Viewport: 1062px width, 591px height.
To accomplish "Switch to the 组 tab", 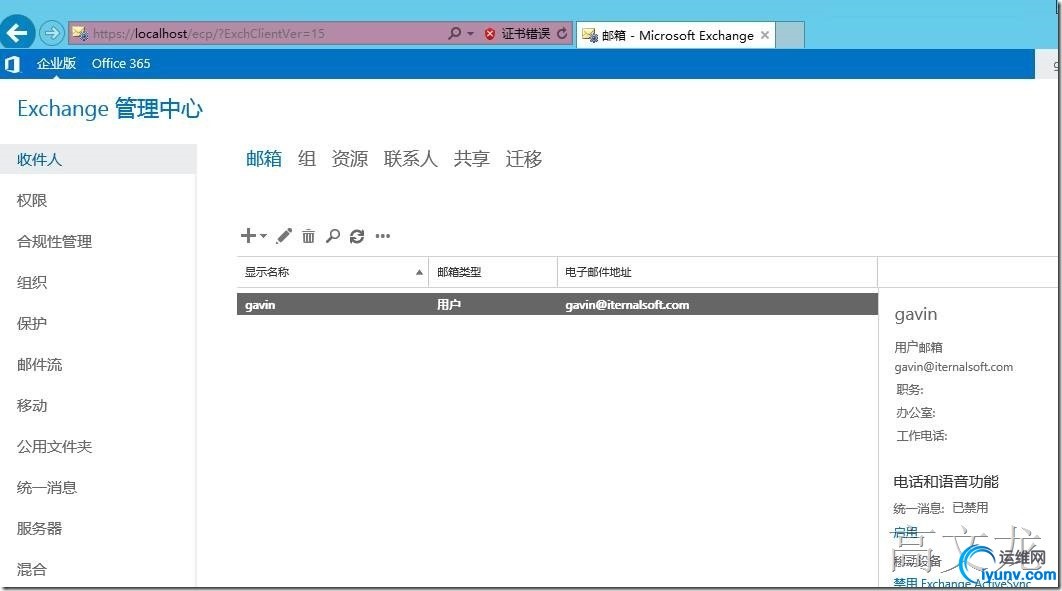I will coord(307,158).
